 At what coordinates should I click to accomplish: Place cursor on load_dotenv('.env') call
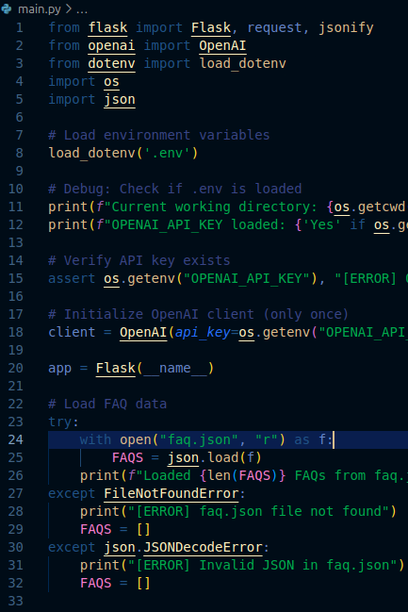click(123, 153)
